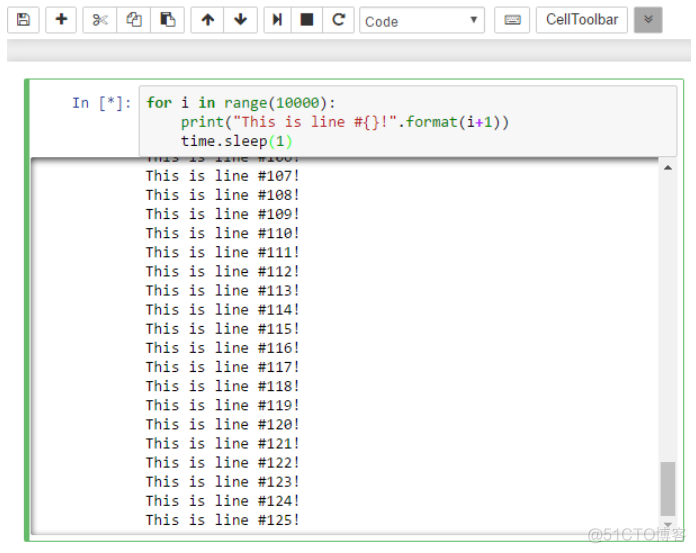Click output text 'This is line #113!'
Image resolution: width=696 pixels, height=553 pixels.
coord(223,291)
